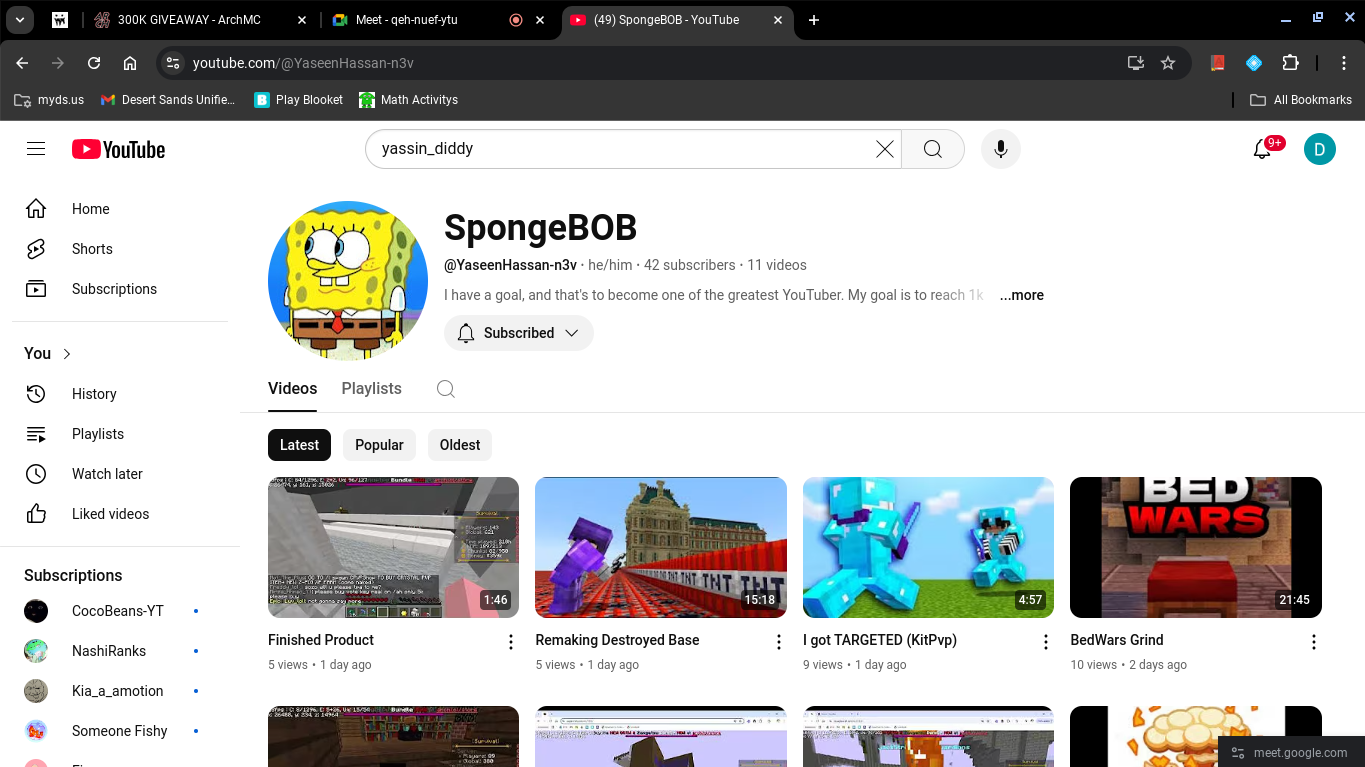Open a new browser tab
The image size is (1365, 767).
coord(814,20)
